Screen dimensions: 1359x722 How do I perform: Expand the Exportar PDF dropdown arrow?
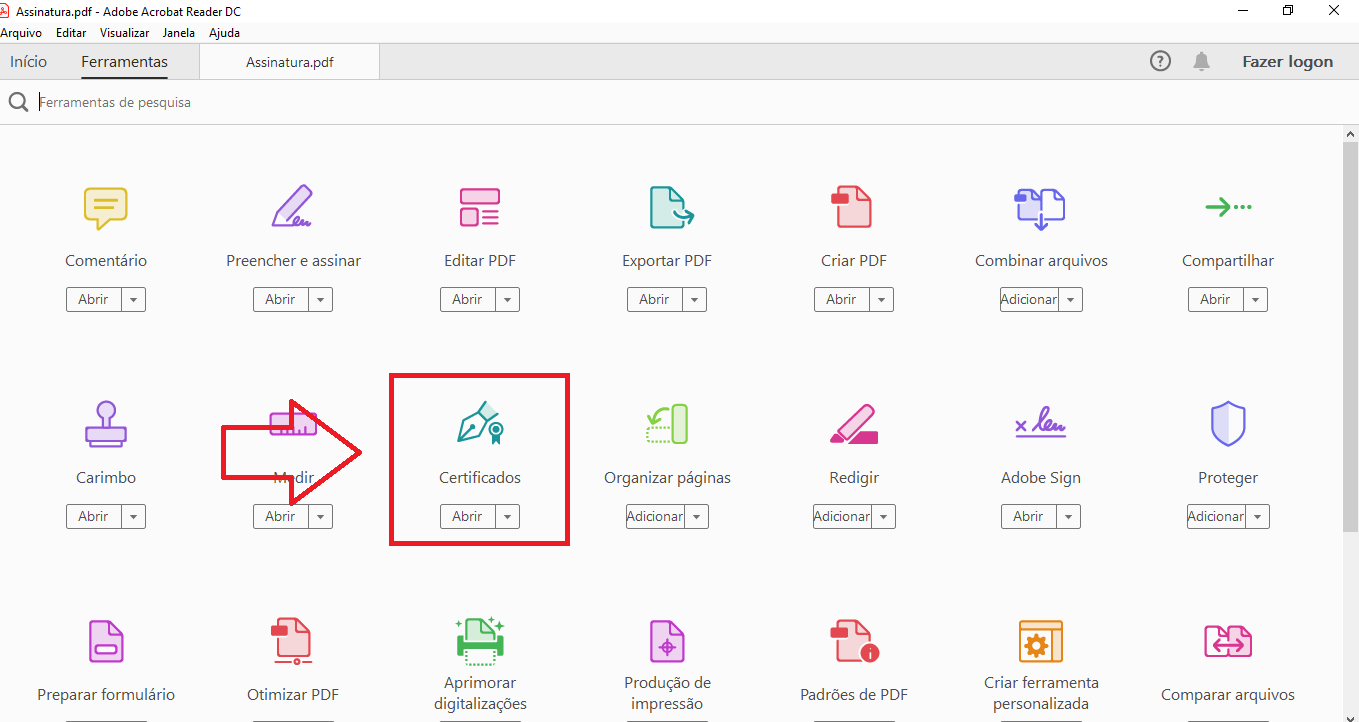coord(695,299)
